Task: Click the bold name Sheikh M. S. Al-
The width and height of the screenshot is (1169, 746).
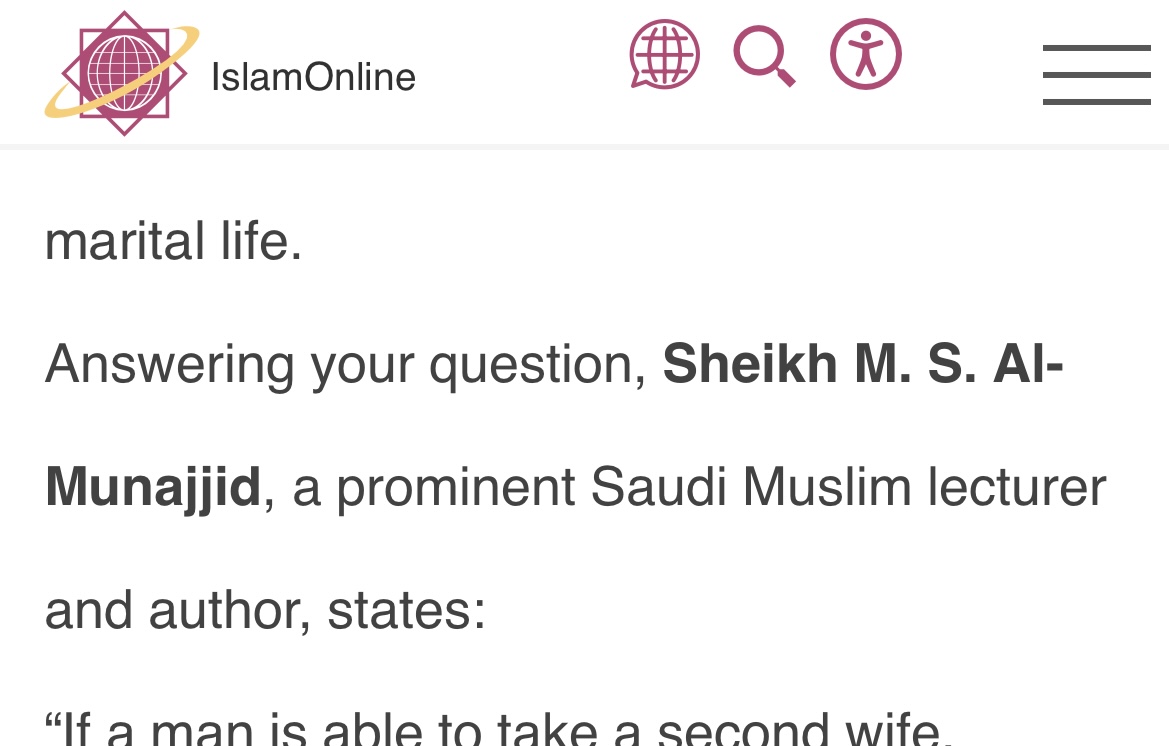Action: pyautogui.click(x=863, y=364)
